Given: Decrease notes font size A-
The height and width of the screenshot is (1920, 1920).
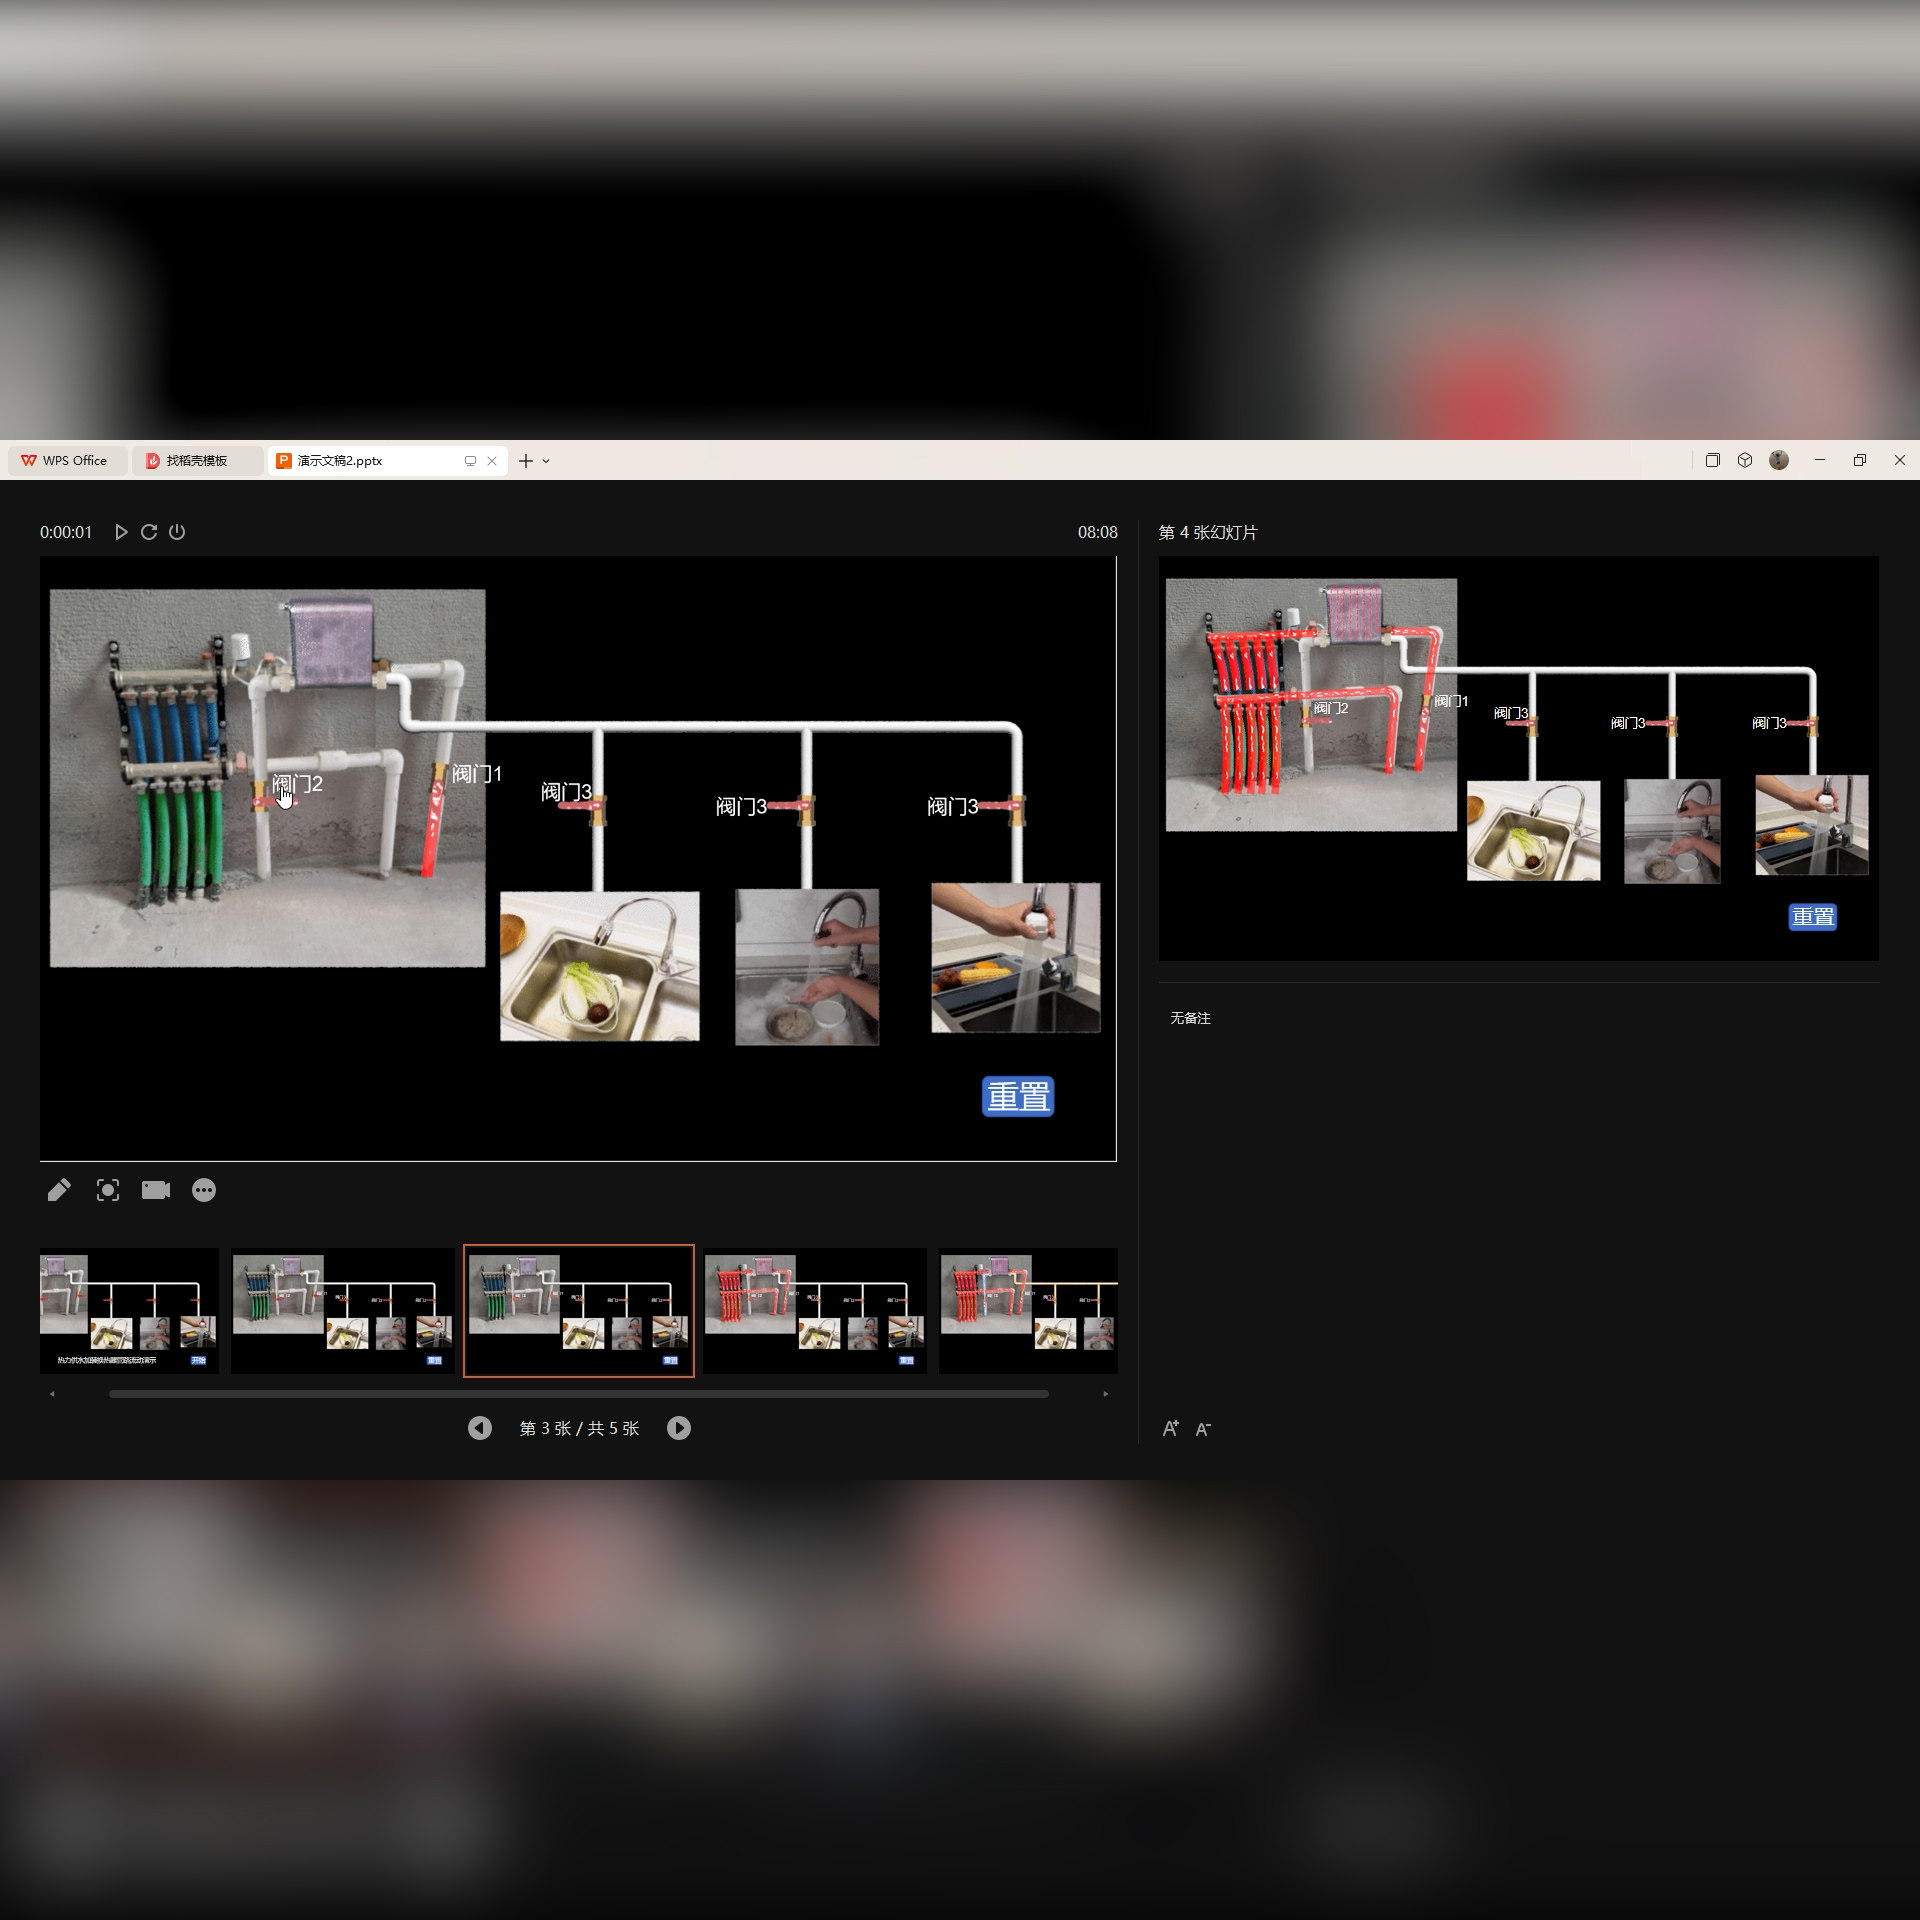Looking at the screenshot, I should coord(1204,1430).
